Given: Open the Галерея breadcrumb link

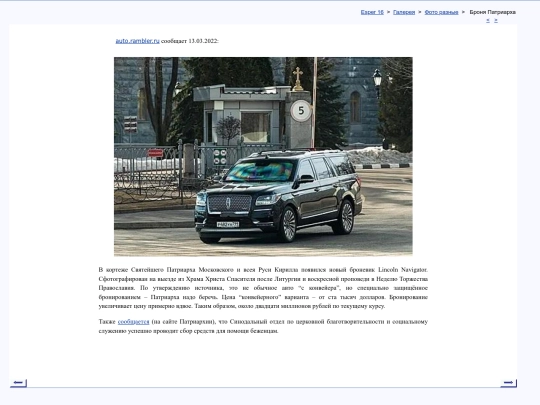Looking at the screenshot, I should [x=404, y=12].
